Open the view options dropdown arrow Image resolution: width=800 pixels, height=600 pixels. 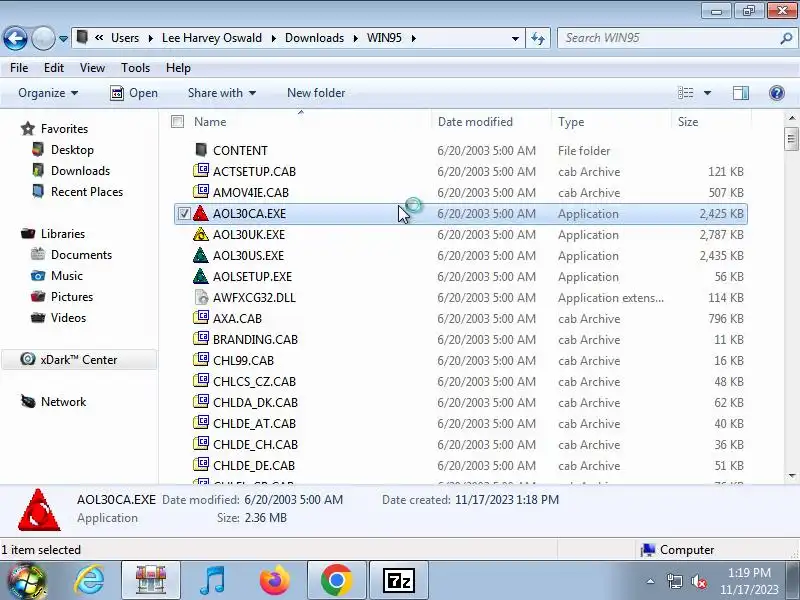coord(707,93)
